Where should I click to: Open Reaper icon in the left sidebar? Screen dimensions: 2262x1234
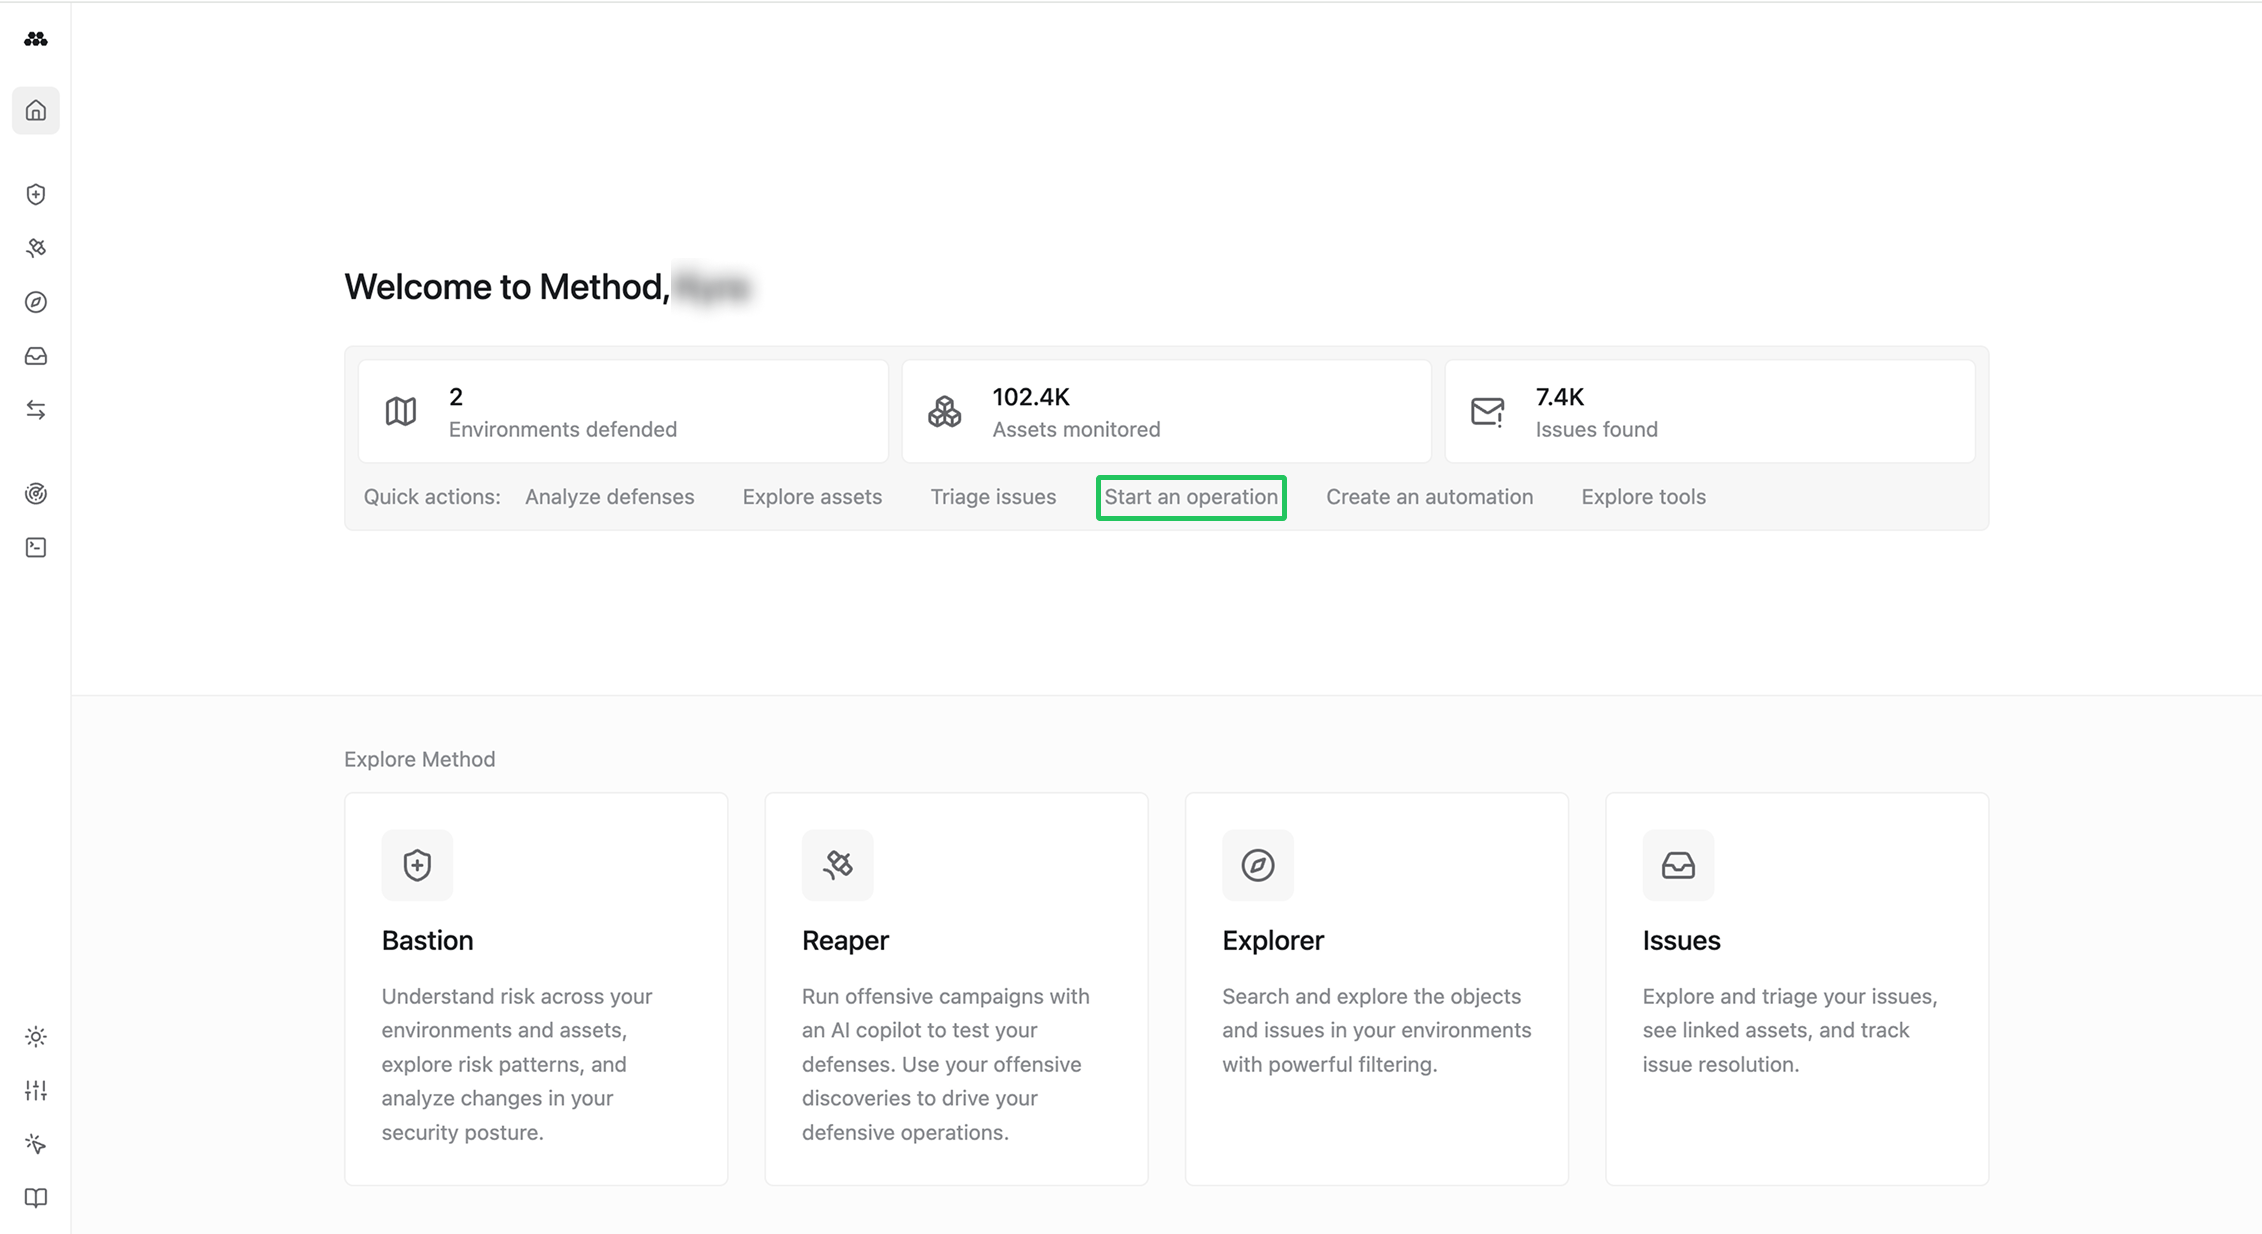(x=36, y=248)
